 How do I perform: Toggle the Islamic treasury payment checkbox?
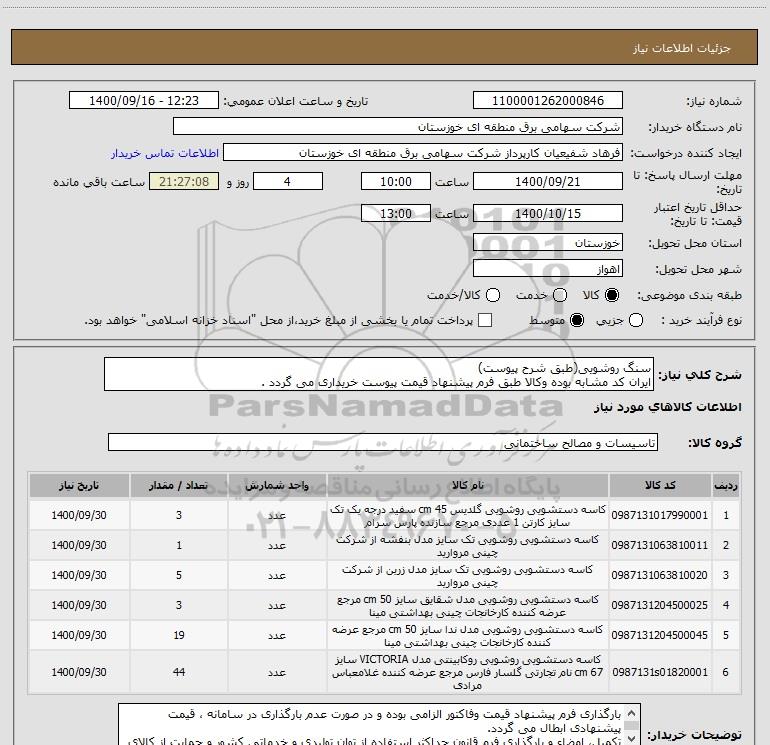click(x=485, y=320)
